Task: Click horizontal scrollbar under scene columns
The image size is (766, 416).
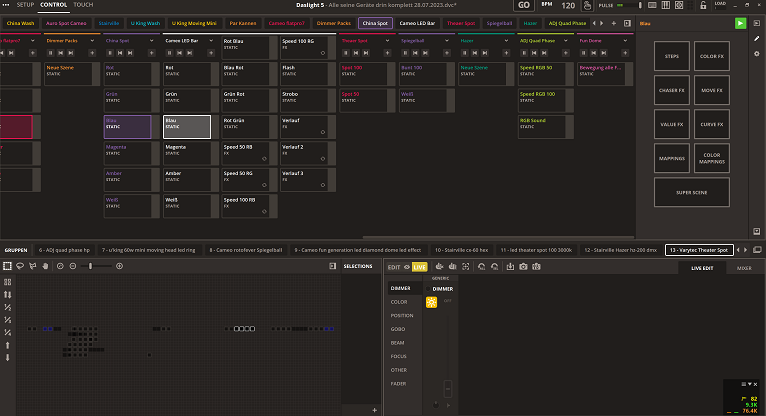Action: point(498,238)
